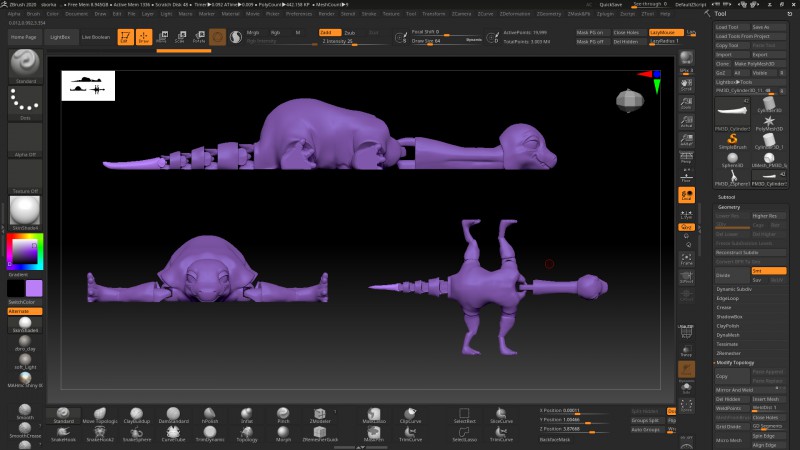The height and width of the screenshot is (450, 800).
Task: Expand the Dynamic Subdiv section
Action: [734, 289]
